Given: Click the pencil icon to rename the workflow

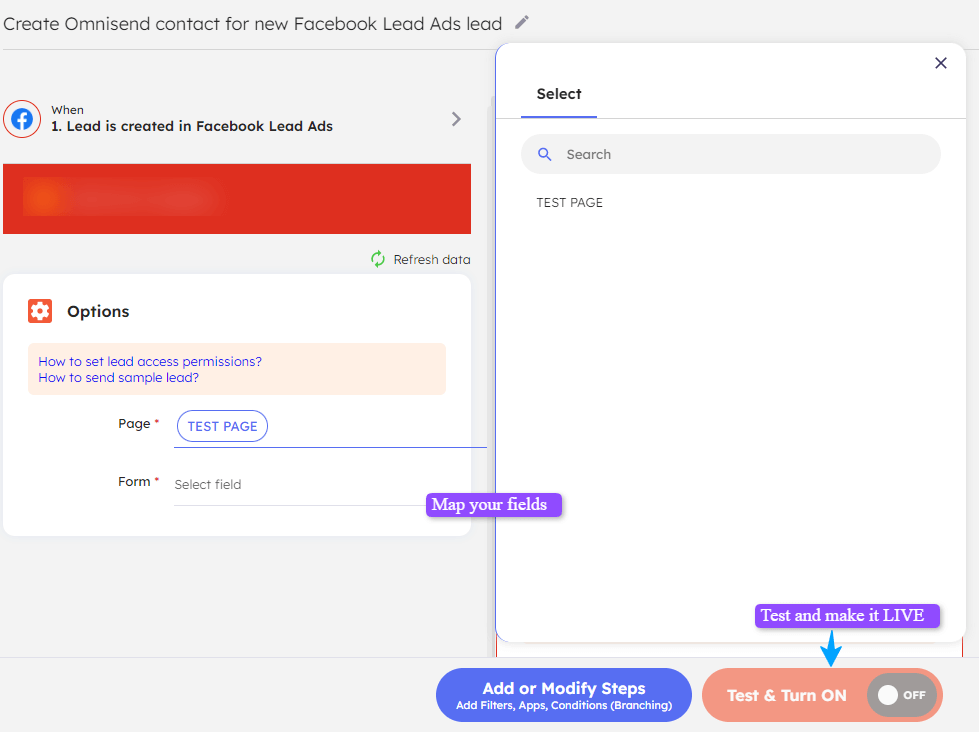Looking at the screenshot, I should (x=521, y=22).
